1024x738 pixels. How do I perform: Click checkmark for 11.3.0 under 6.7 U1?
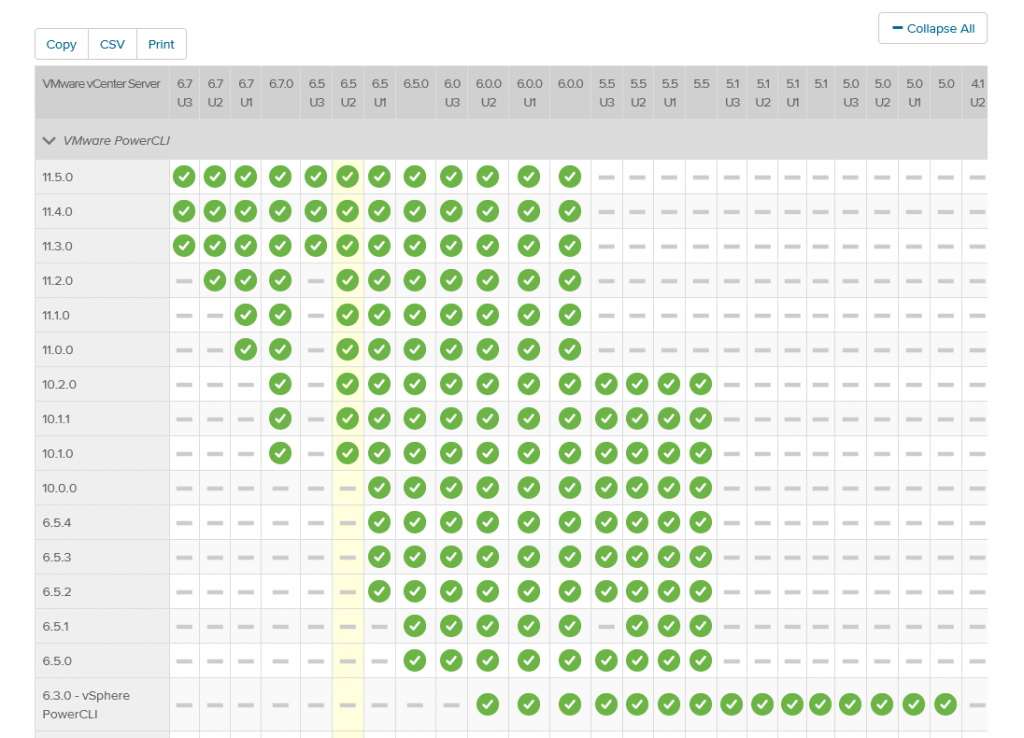click(x=246, y=246)
